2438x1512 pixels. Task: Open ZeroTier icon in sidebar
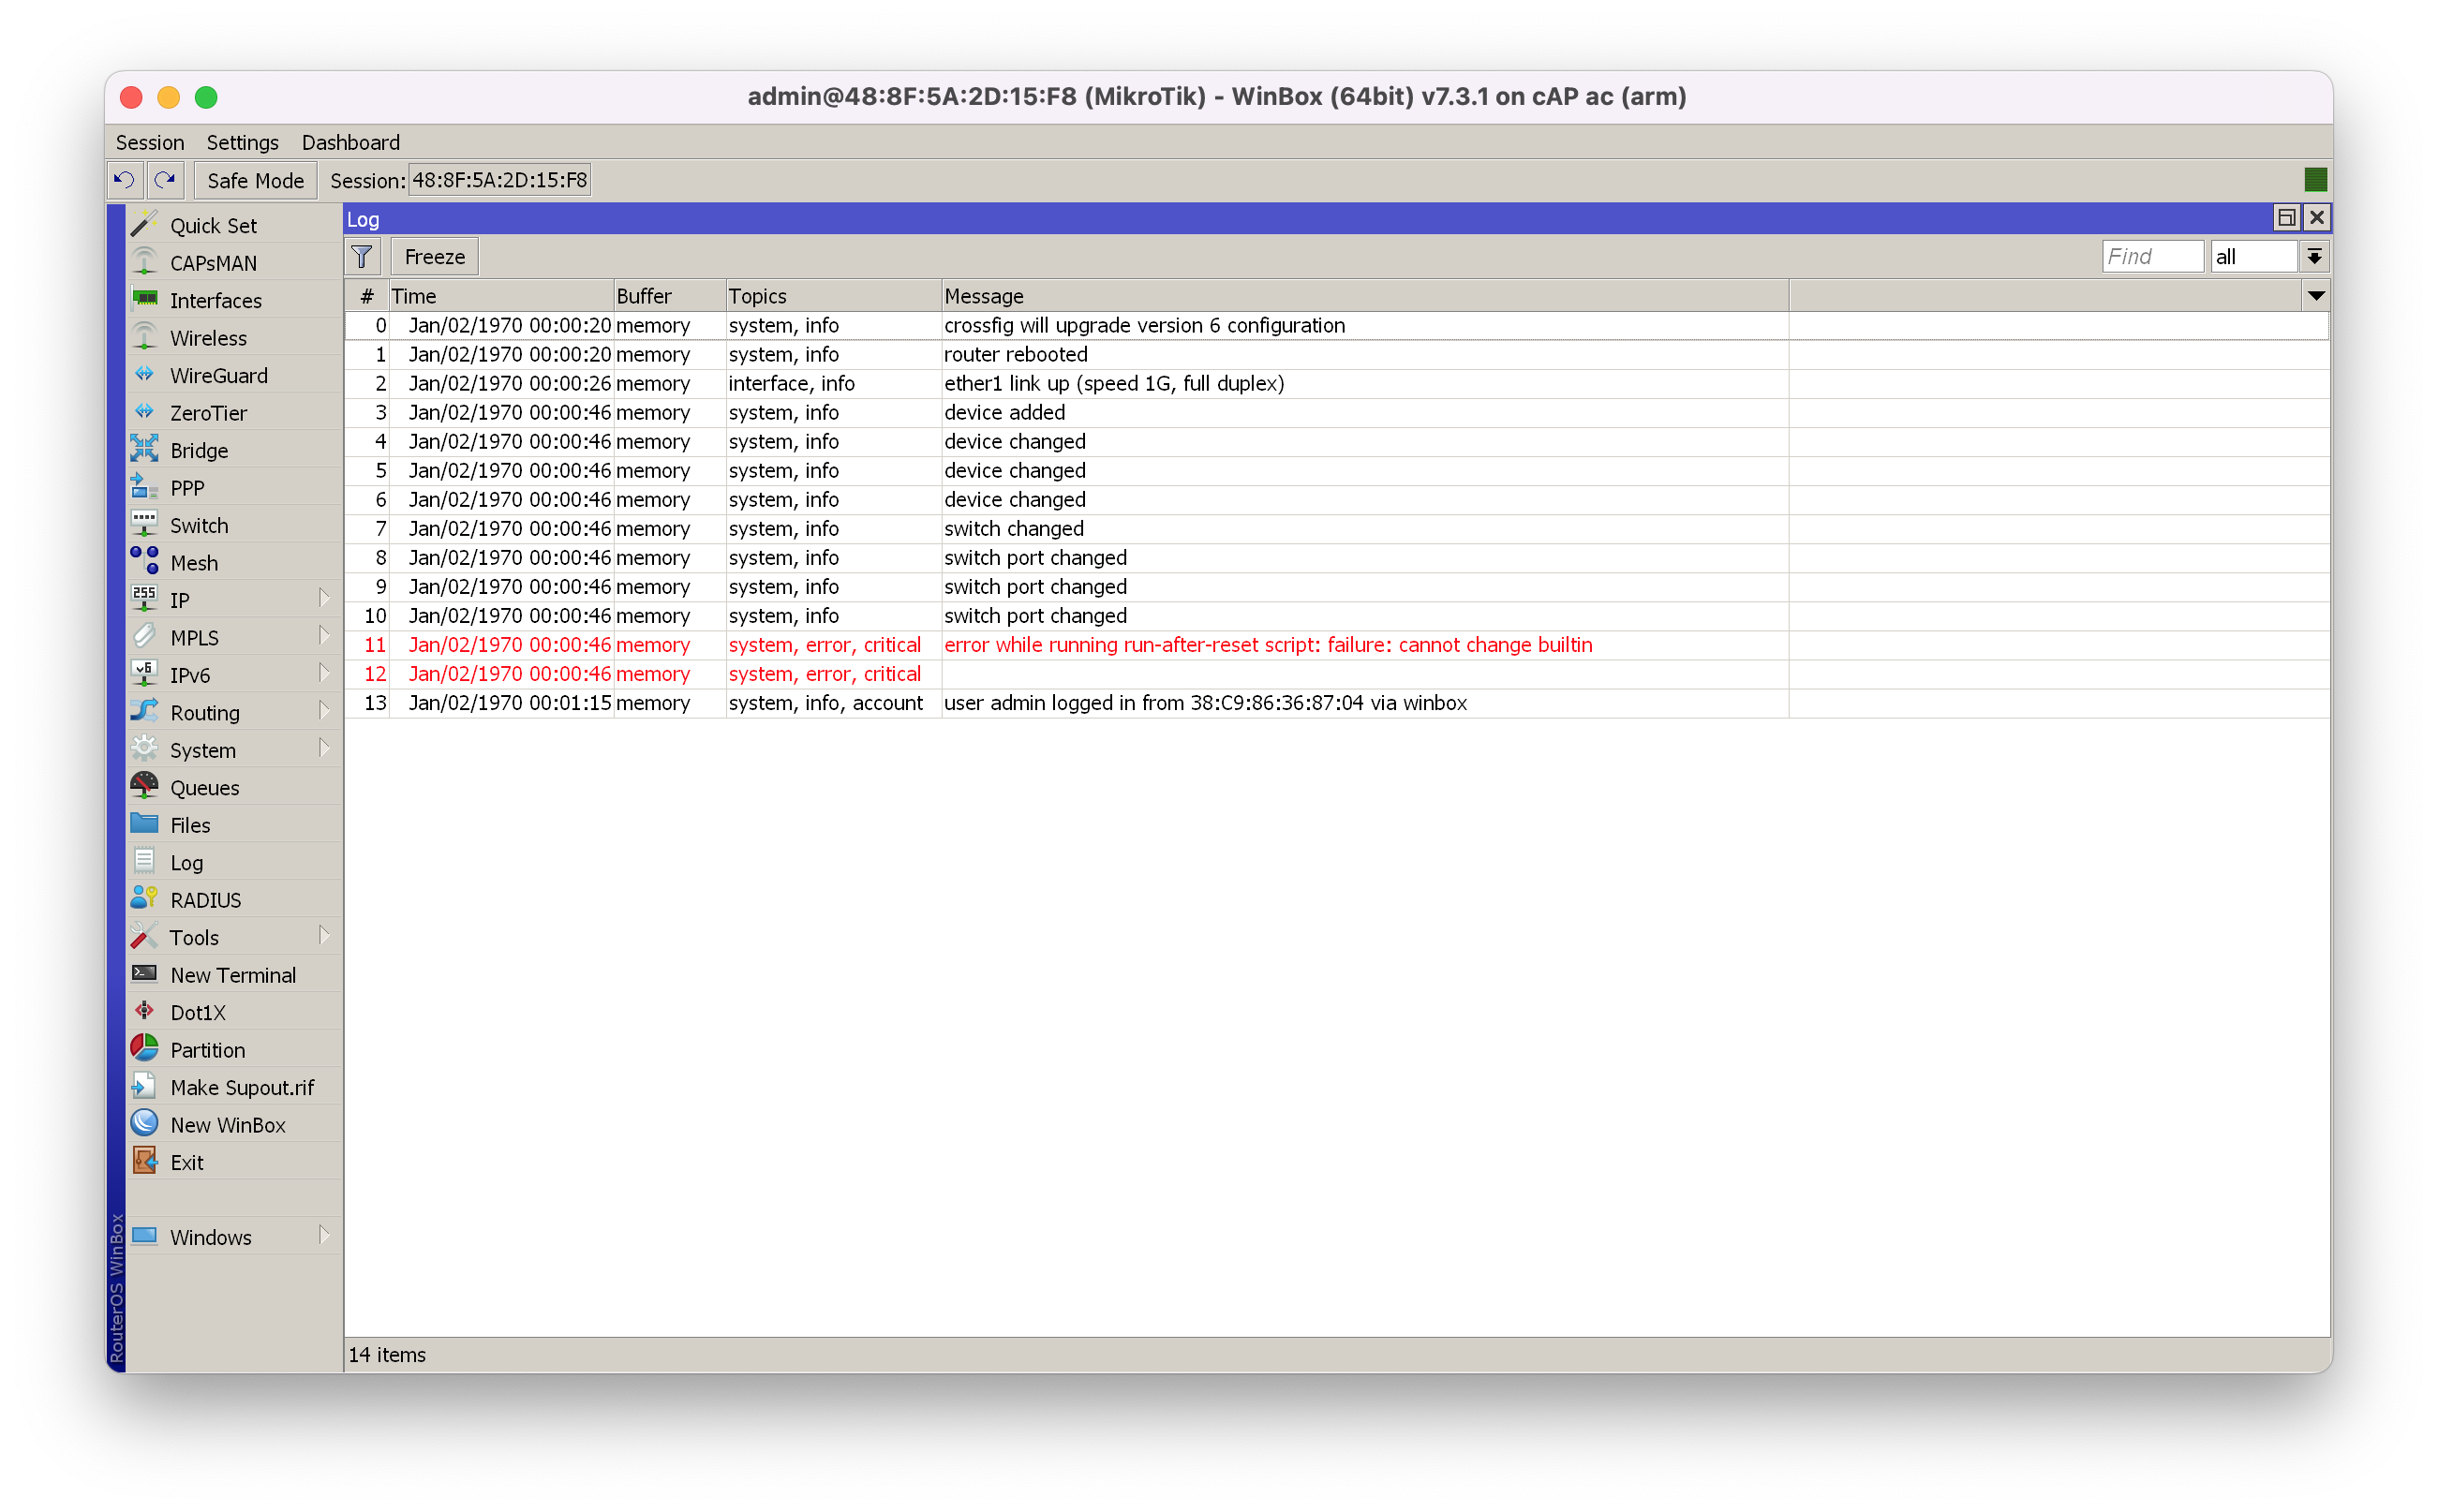pos(144,412)
